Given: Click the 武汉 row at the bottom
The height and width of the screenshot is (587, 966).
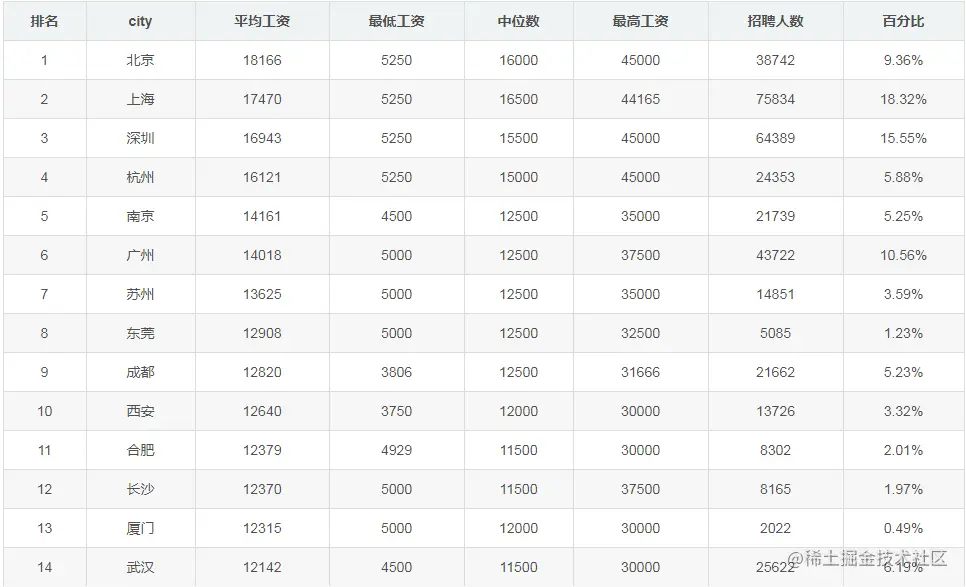Looking at the screenshot, I should click(139, 567).
